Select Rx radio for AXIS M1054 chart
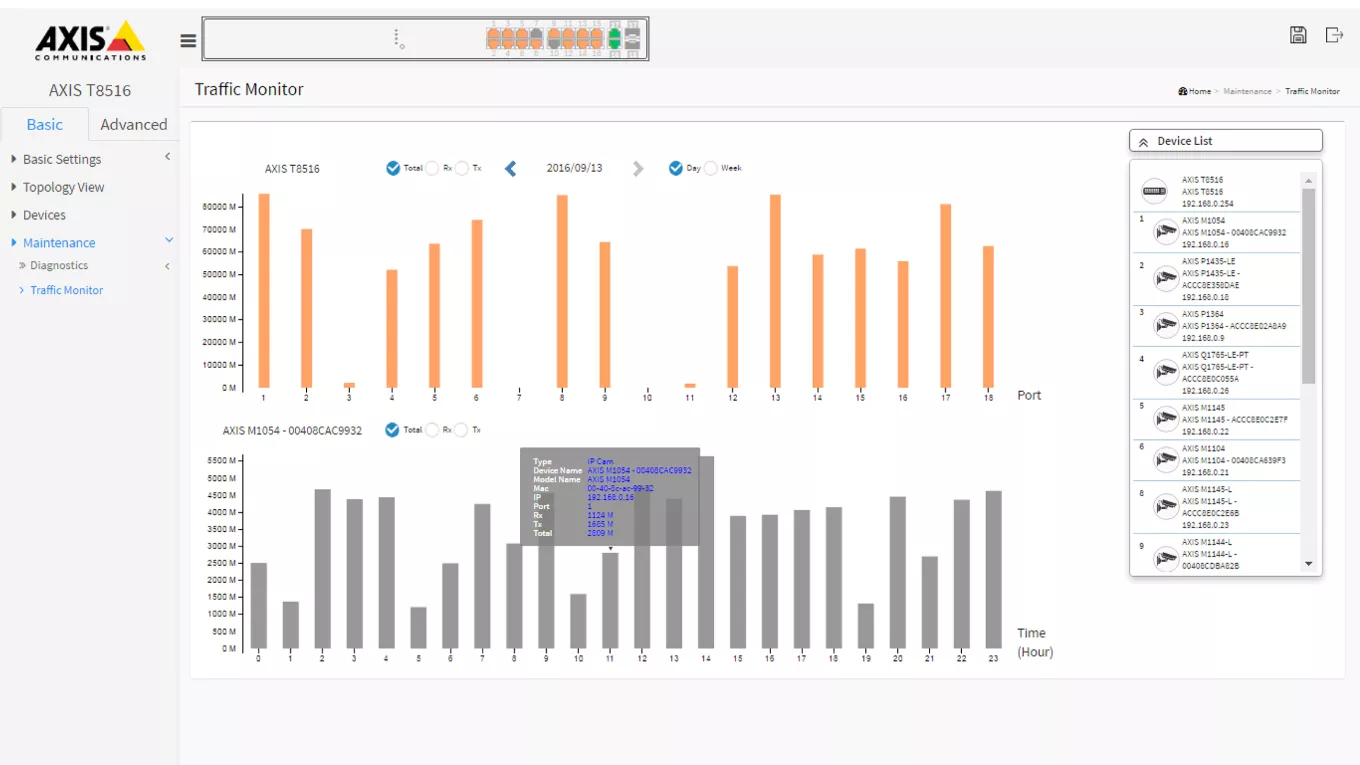Image resolution: width=1360 pixels, height=765 pixels. 432,430
